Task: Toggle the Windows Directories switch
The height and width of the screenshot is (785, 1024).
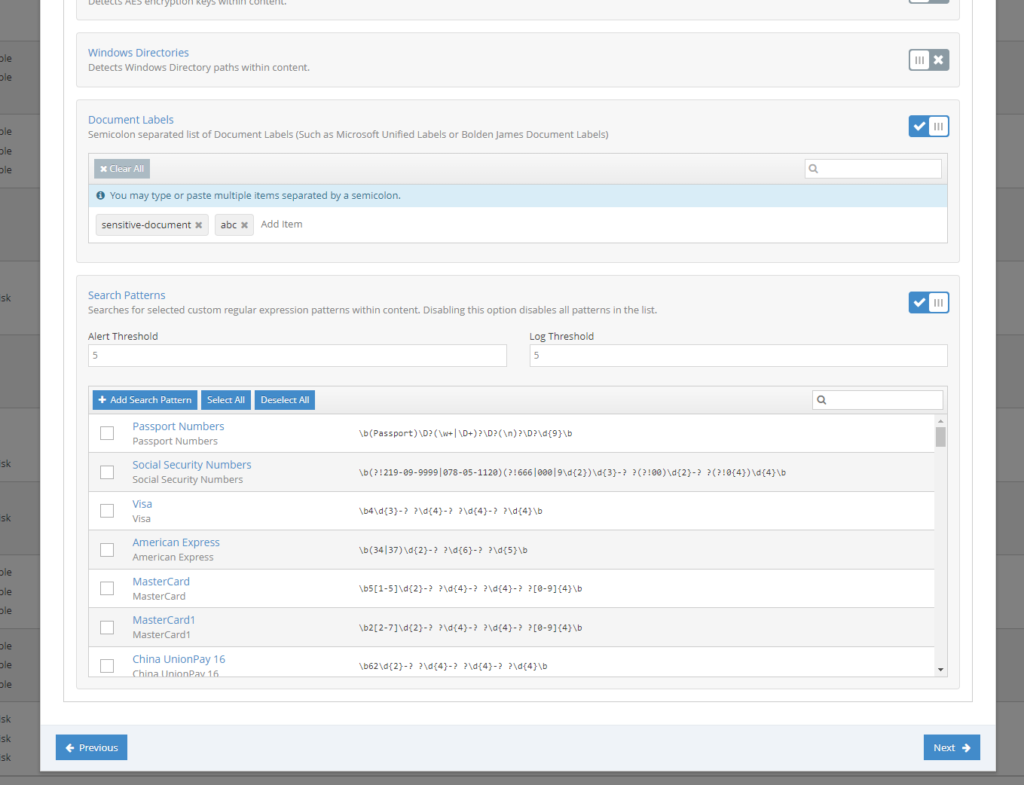Action: 928,60
